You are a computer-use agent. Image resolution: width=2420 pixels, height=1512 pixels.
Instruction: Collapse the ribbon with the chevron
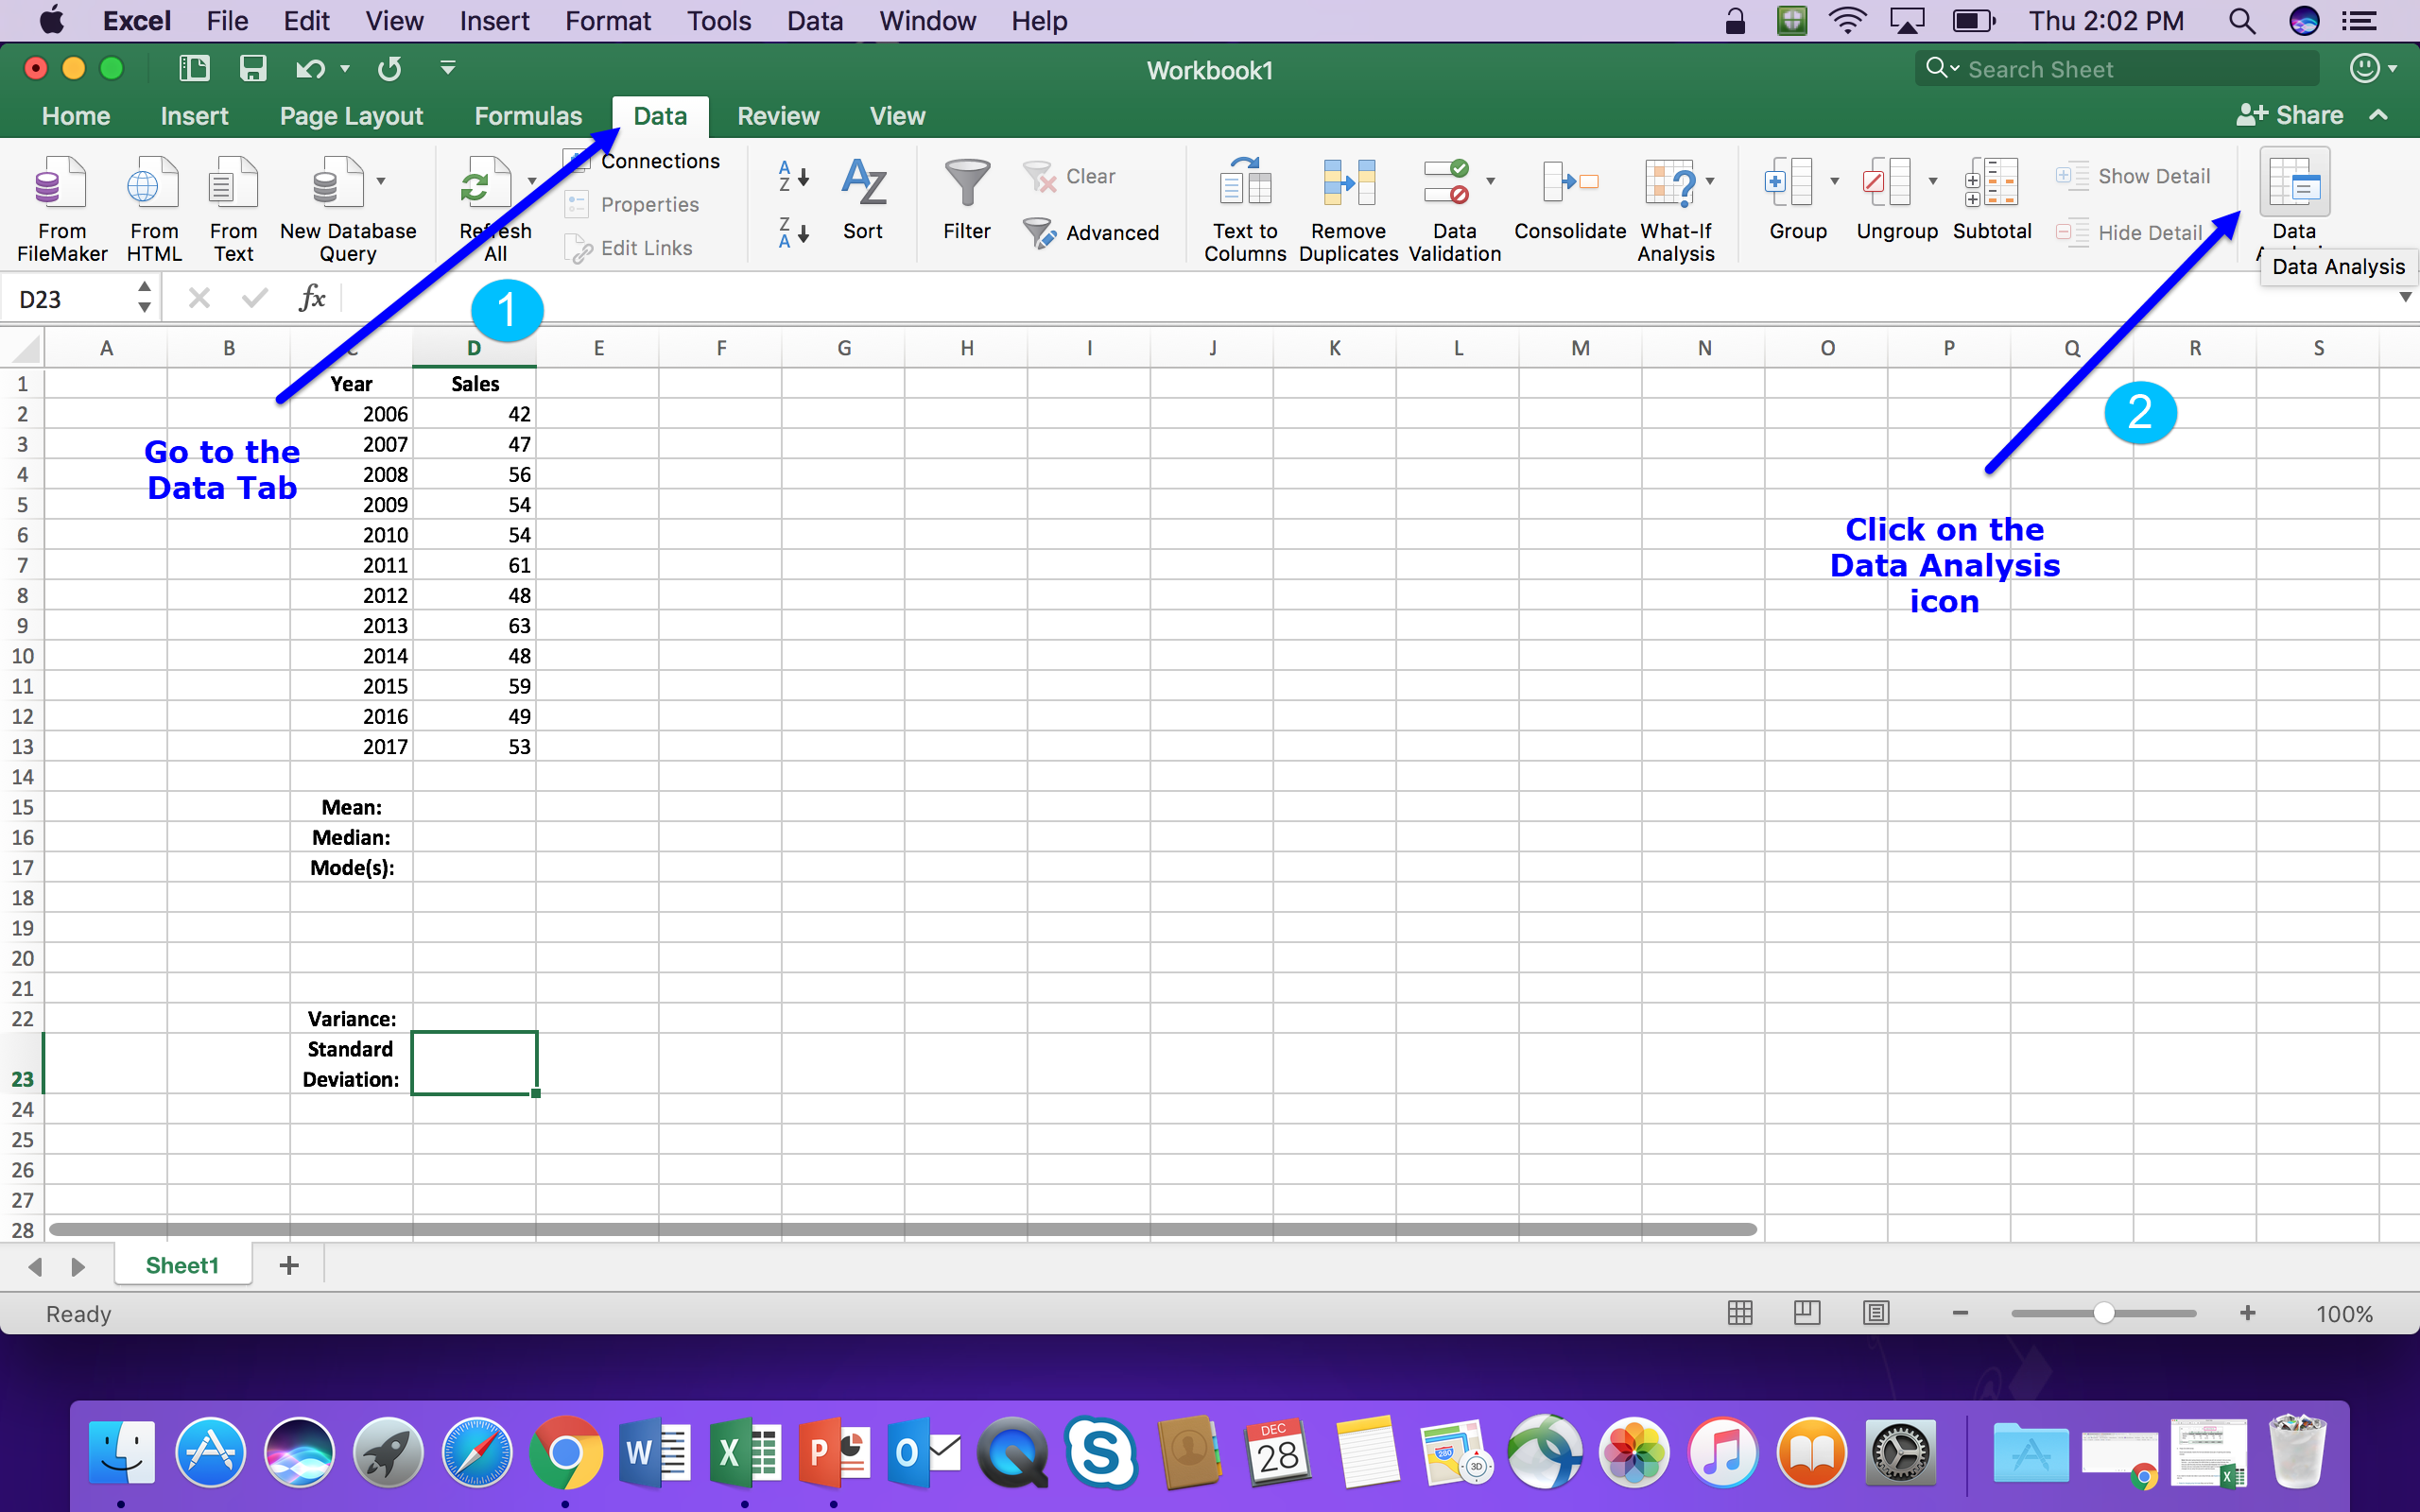(x=2380, y=116)
